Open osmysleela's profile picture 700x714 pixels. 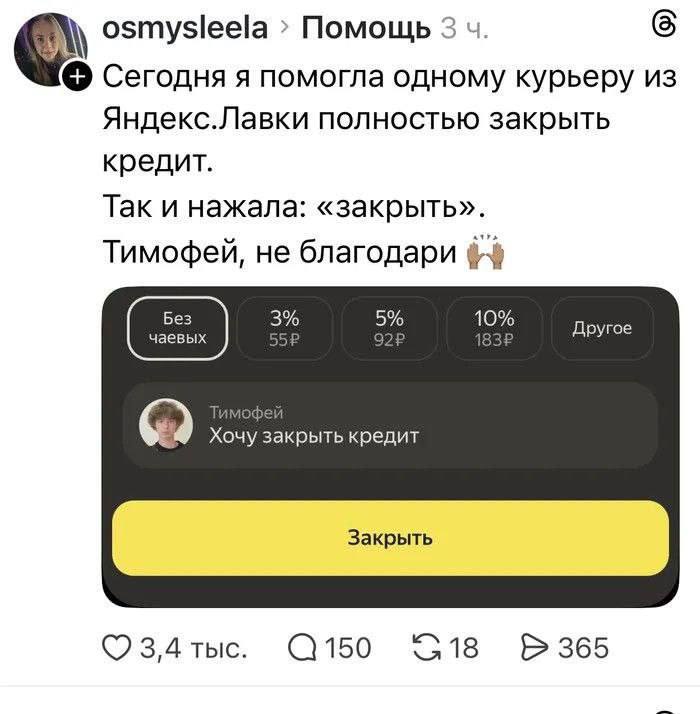50,48
